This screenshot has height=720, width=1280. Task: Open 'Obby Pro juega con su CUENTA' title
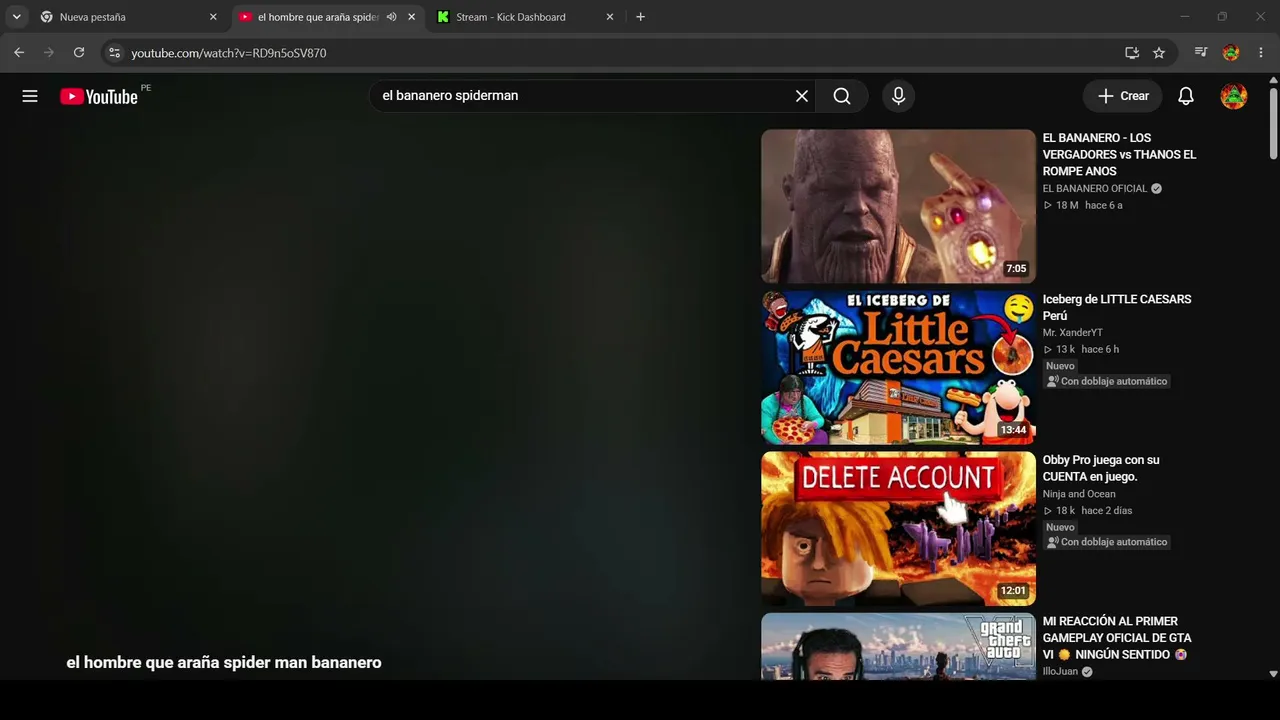click(1101, 468)
